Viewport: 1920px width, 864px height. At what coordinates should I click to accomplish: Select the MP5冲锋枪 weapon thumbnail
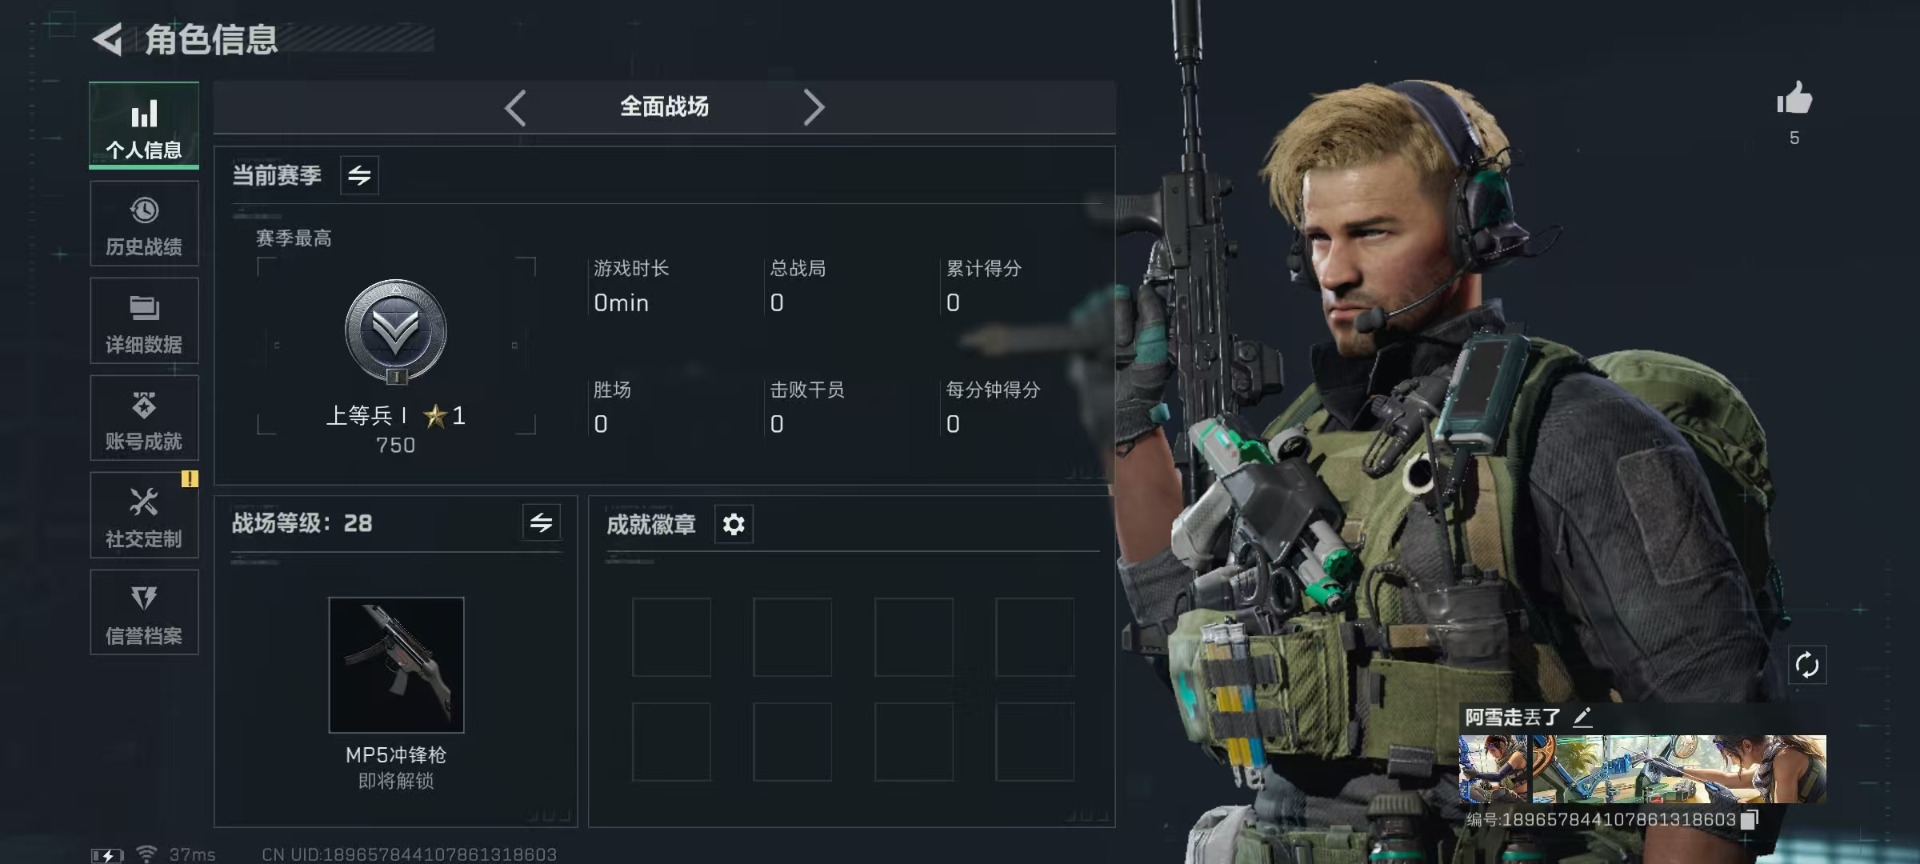[396, 665]
